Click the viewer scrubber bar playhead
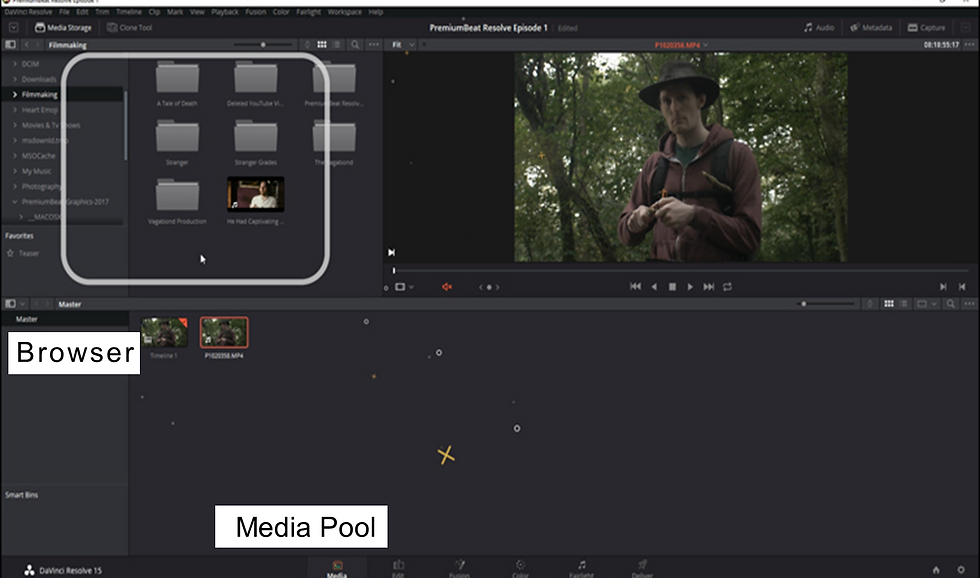The width and height of the screenshot is (980, 578). 394,271
